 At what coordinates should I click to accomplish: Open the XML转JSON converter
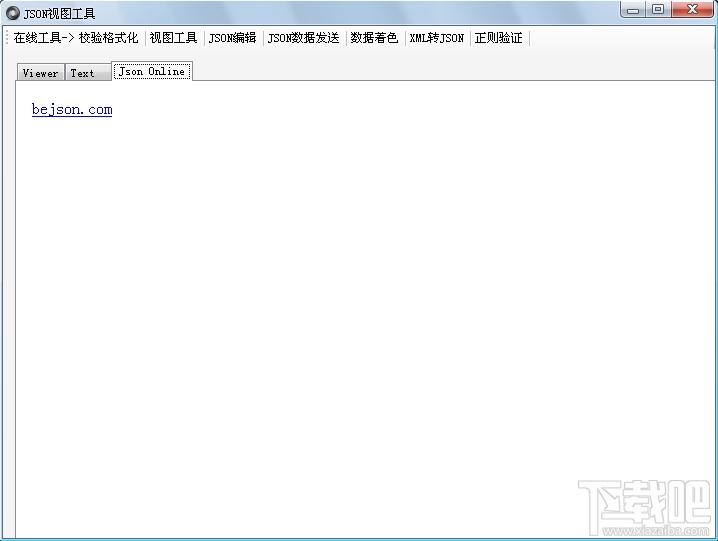pos(437,38)
